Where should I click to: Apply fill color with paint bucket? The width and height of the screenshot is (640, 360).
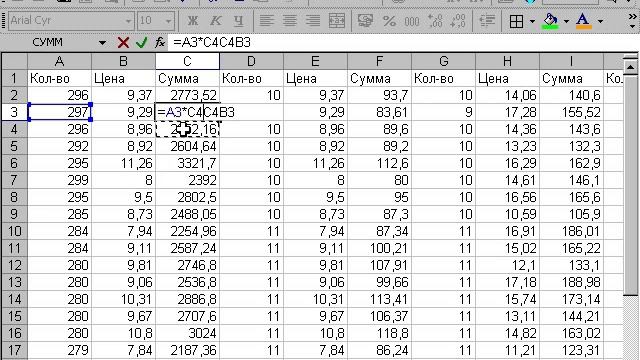click(551, 21)
